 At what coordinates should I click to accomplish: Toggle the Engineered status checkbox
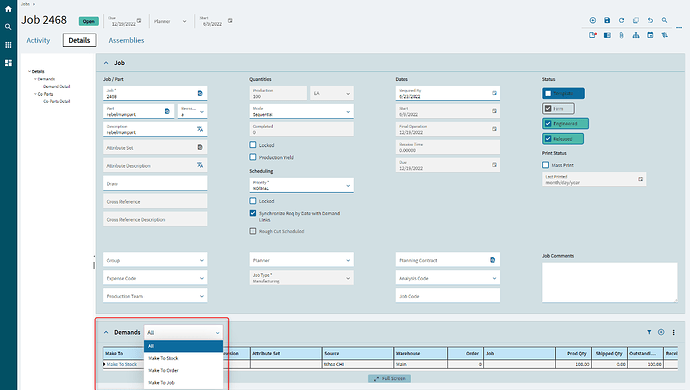pos(548,124)
